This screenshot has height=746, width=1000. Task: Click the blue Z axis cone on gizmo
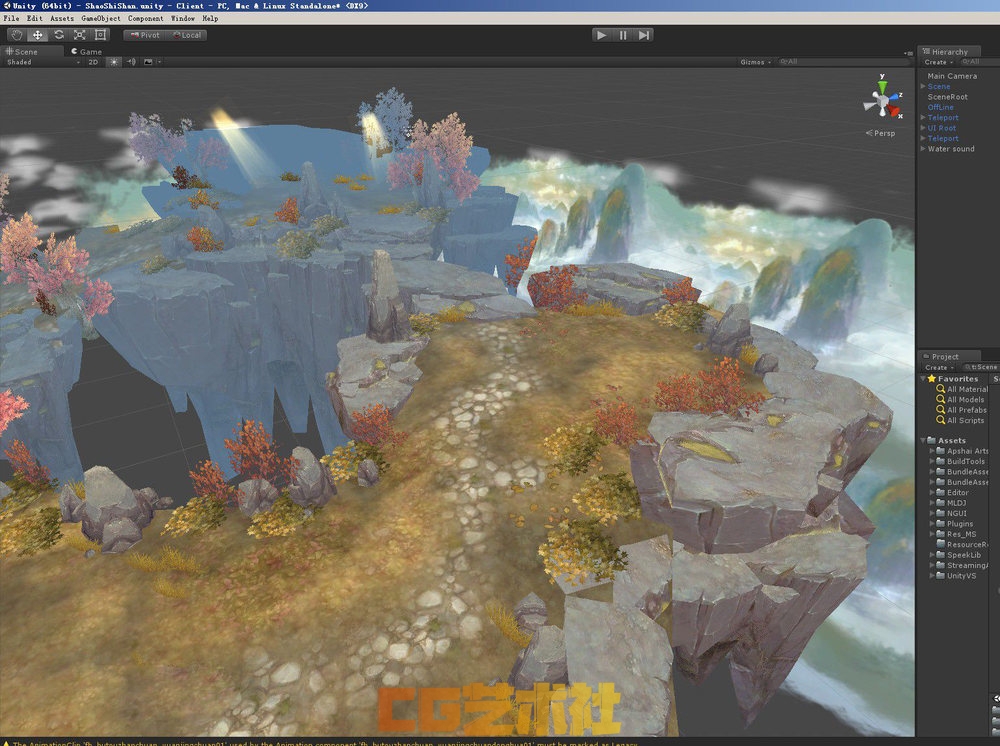(893, 96)
